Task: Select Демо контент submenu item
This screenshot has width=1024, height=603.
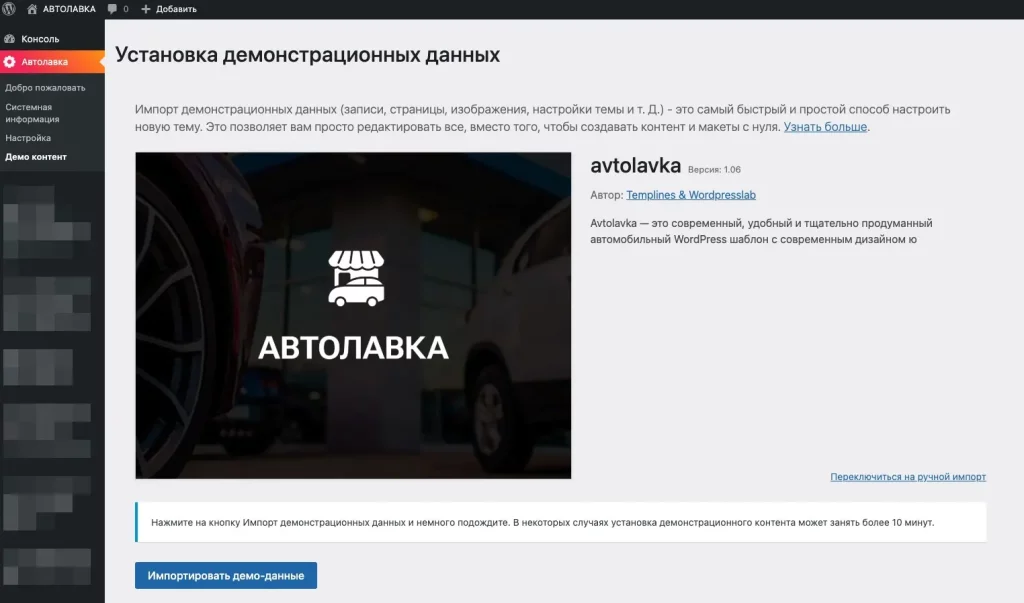Action: point(36,157)
